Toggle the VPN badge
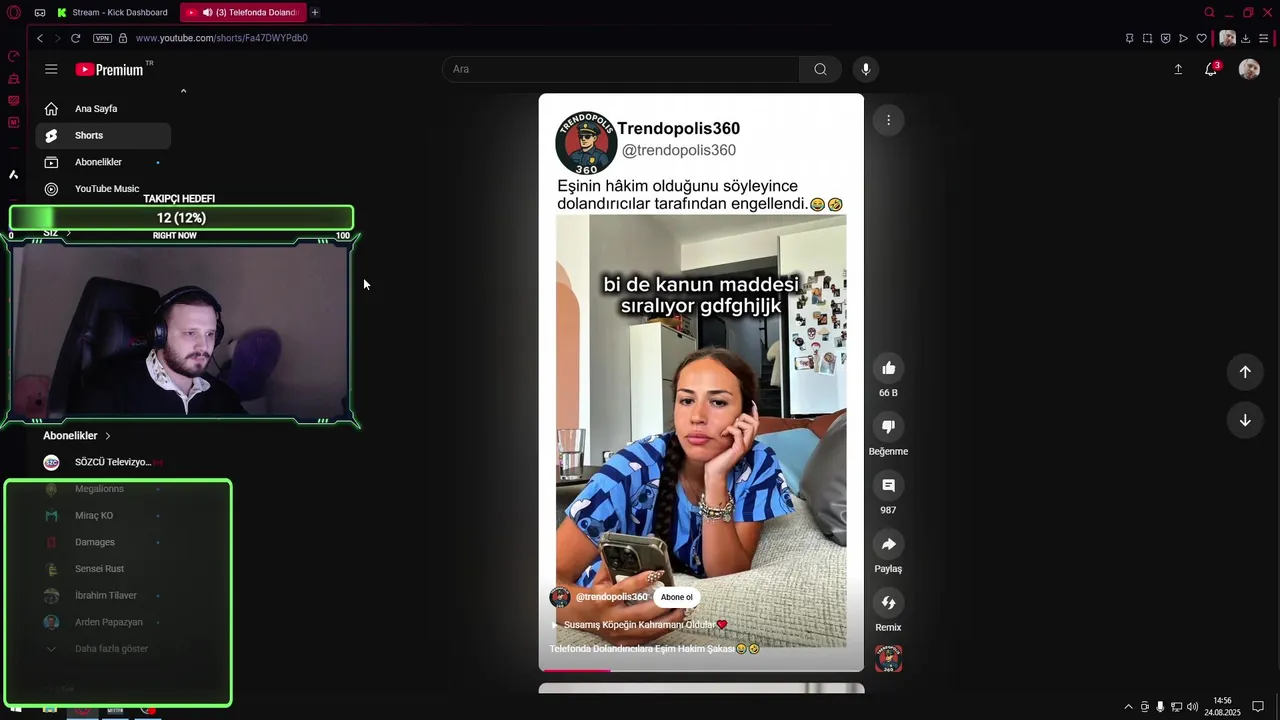Screen dimensions: 1280x720 pyautogui.click(x=102, y=38)
